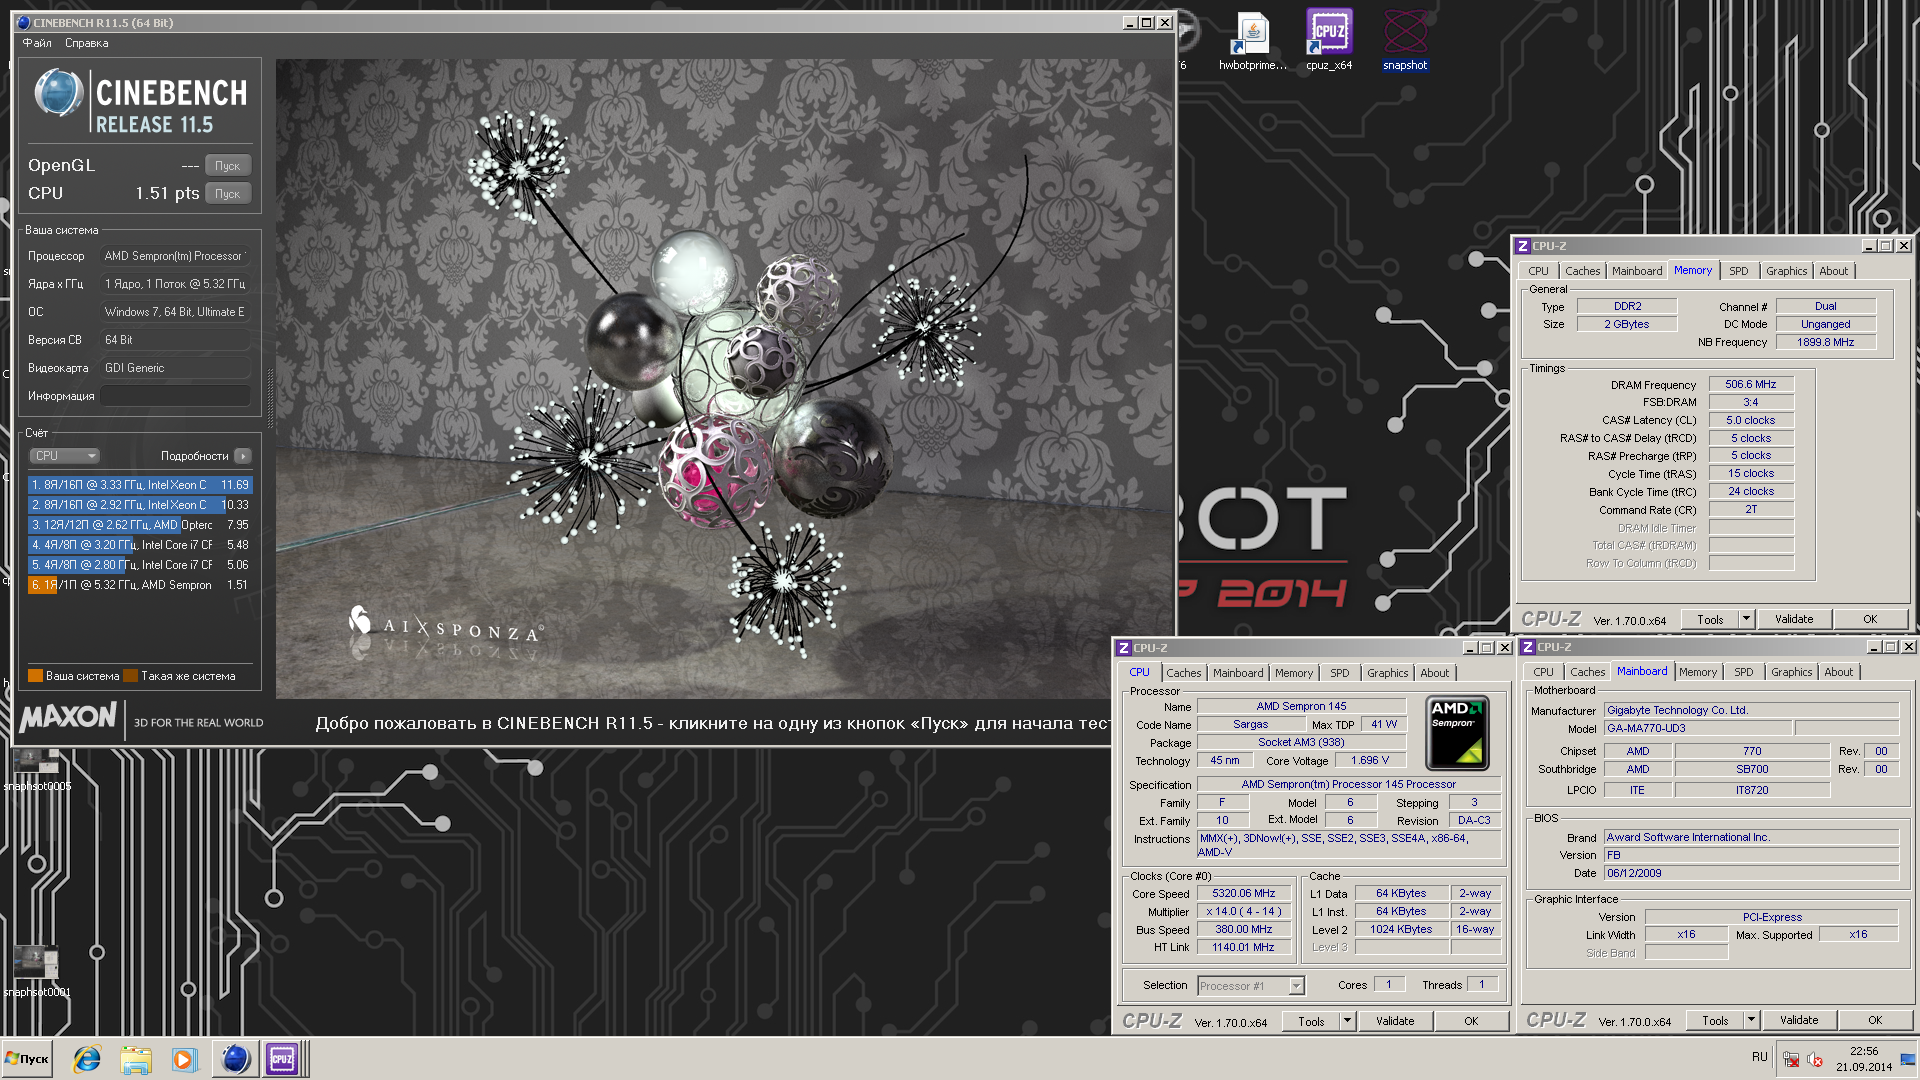Image resolution: width=1920 pixels, height=1080 pixels.
Task: Open Processor #1 selection dropdown
Action: click(x=1251, y=986)
